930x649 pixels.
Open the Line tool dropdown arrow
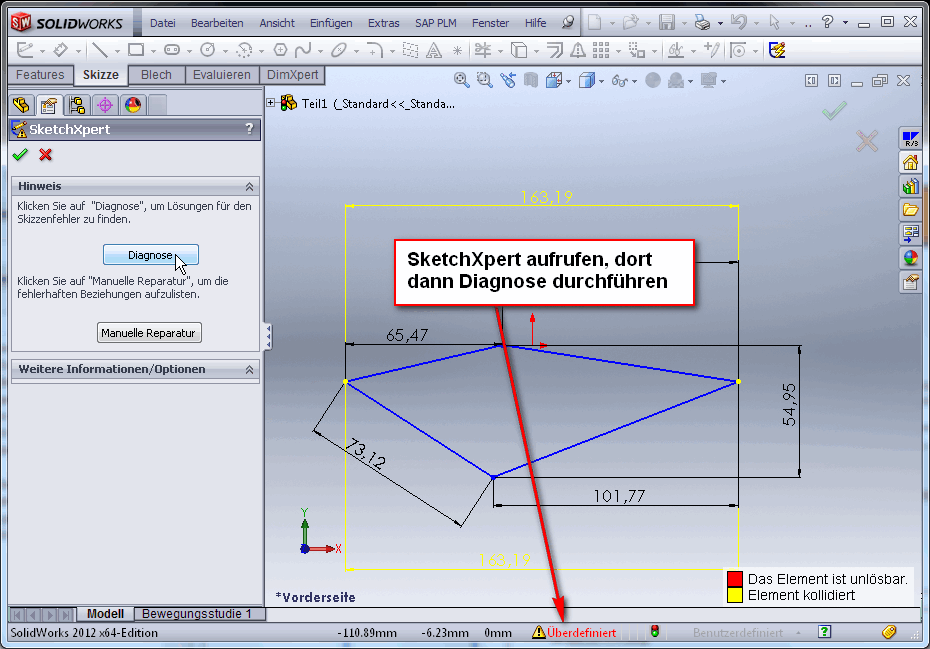click(x=117, y=51)
